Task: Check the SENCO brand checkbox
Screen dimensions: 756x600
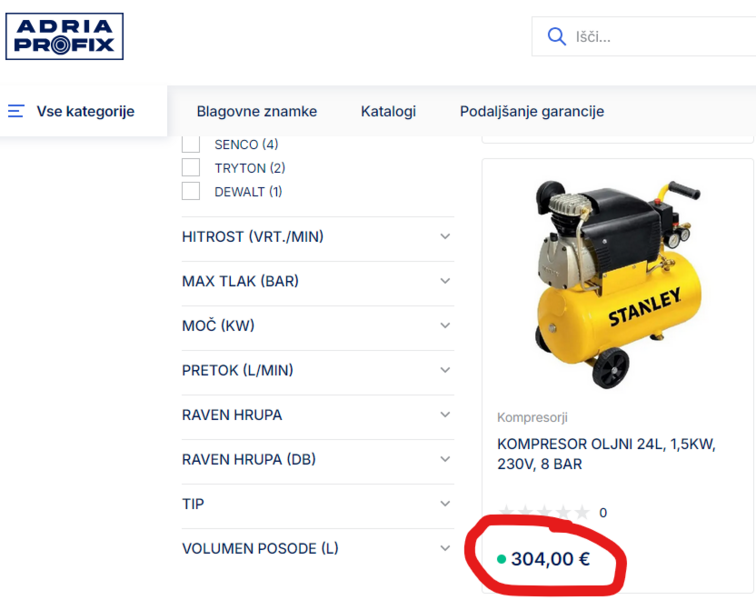Action: (191, 144)
